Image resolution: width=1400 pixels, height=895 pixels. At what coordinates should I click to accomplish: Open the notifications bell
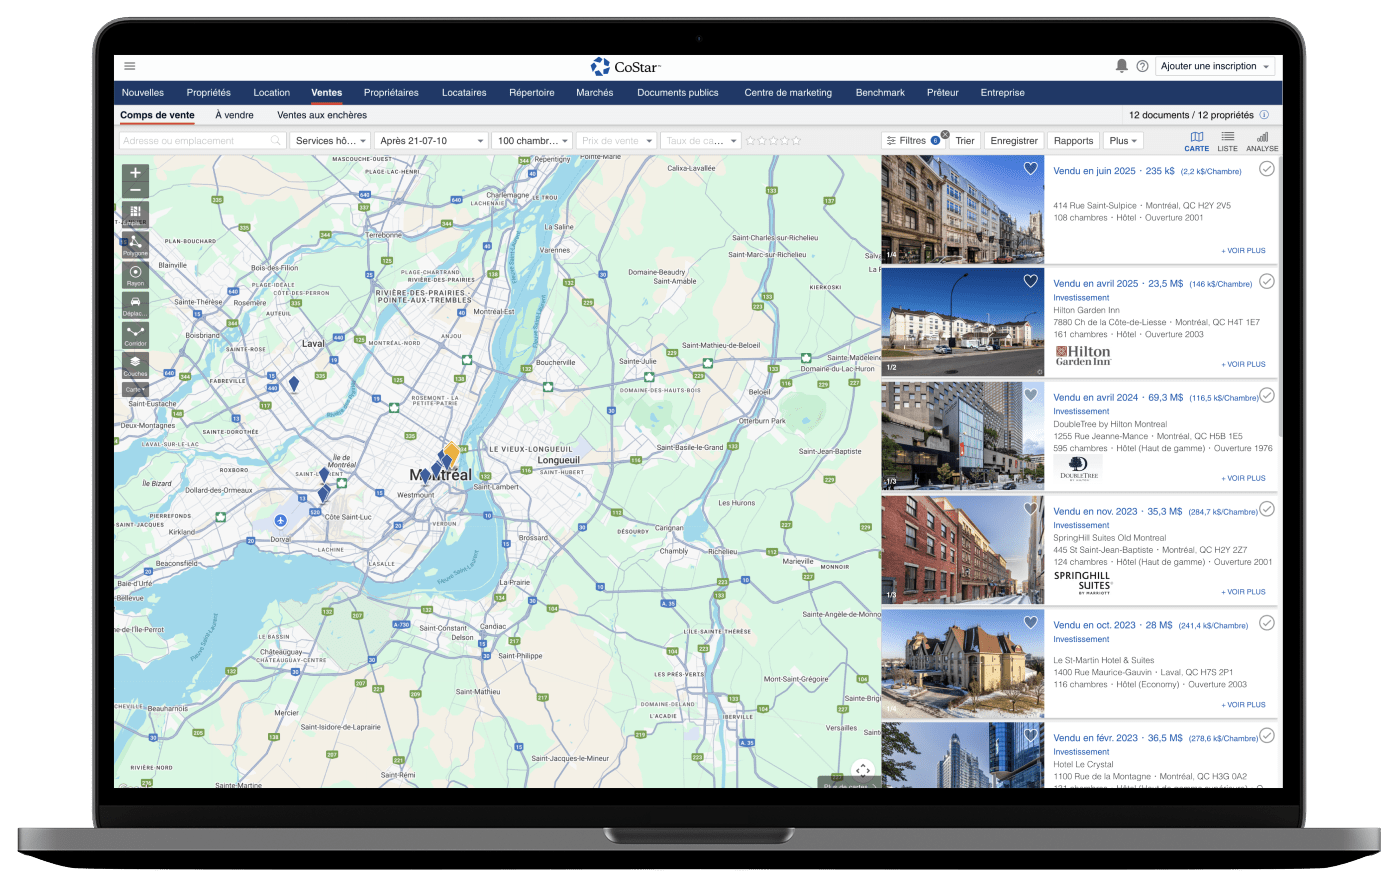pyautogui.click(x=1122, y=66)
